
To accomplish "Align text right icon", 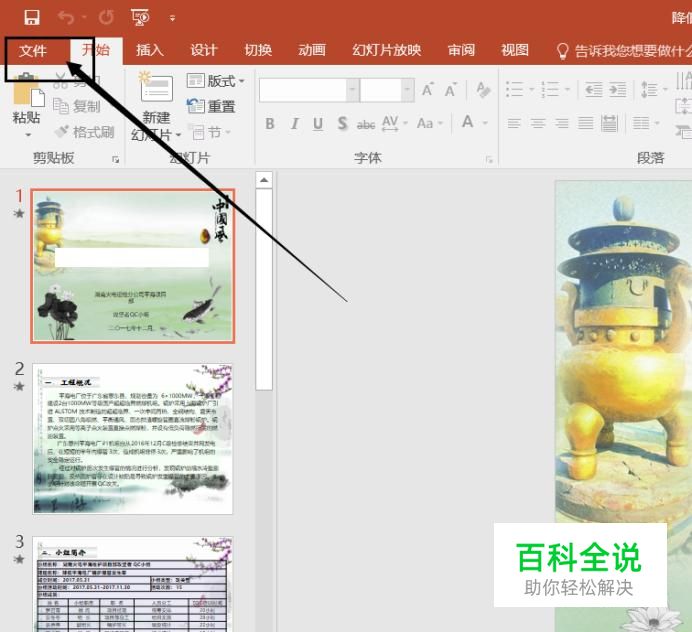I will pyautogui.click(x=562, y=123).
